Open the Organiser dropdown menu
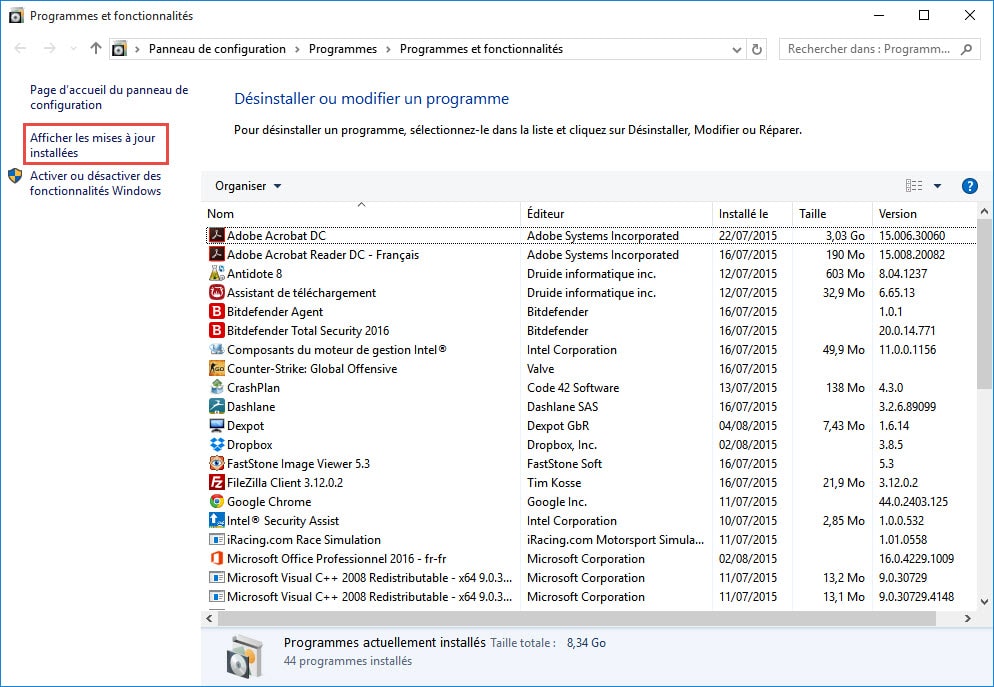Screen dimensions: 994x687 coord(248,186)
